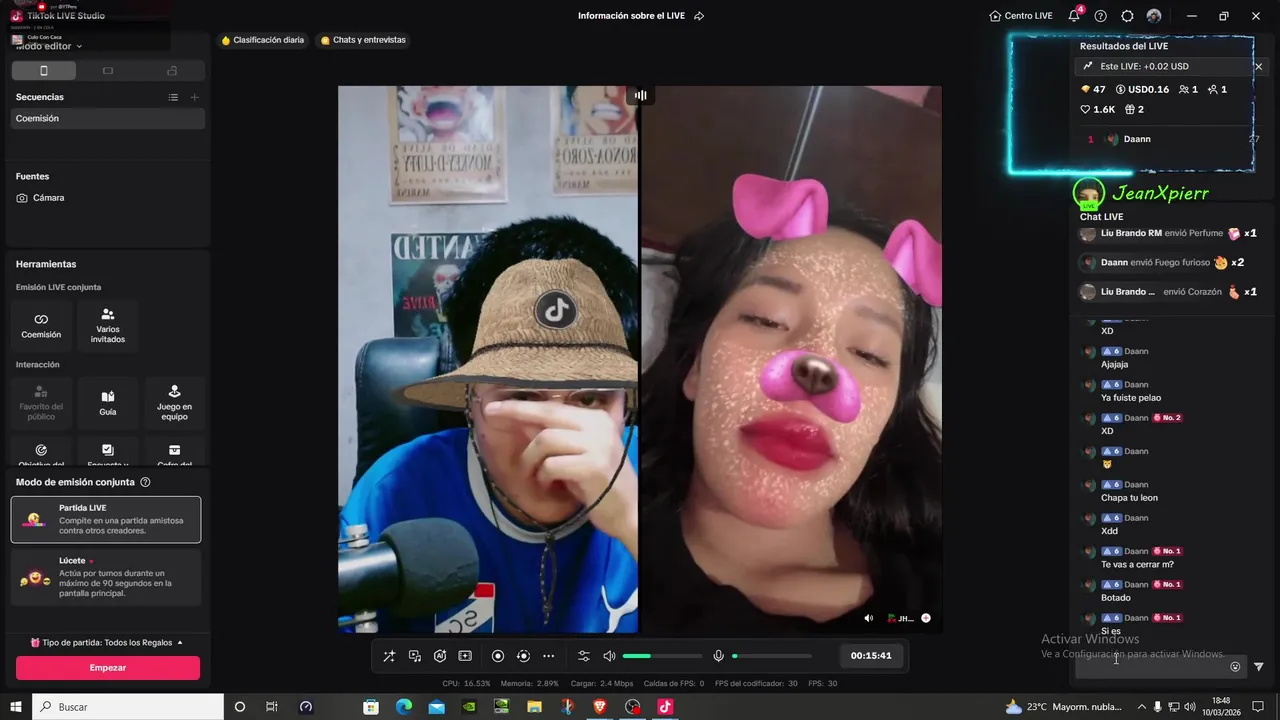Select portrait phone layout mode
Screen dimensions: 1280x720
[43, 71]
